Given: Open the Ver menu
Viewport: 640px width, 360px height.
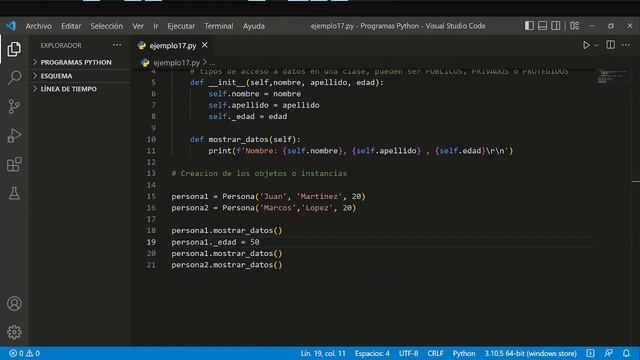Looking at the screenshot, I should pyautogui.click(x=138, y=26).
